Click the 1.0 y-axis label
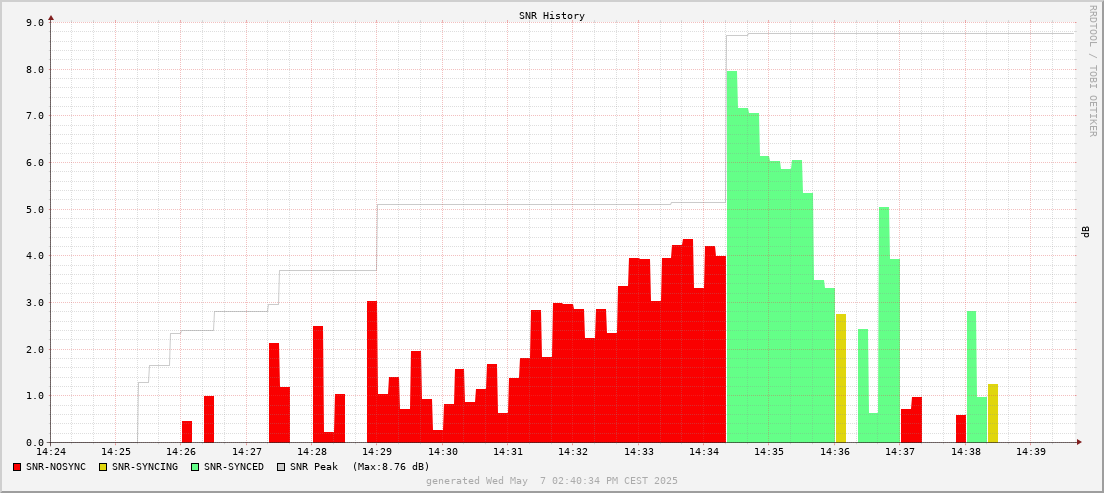This screenshot has width=1104, height=493. point(36,396)
